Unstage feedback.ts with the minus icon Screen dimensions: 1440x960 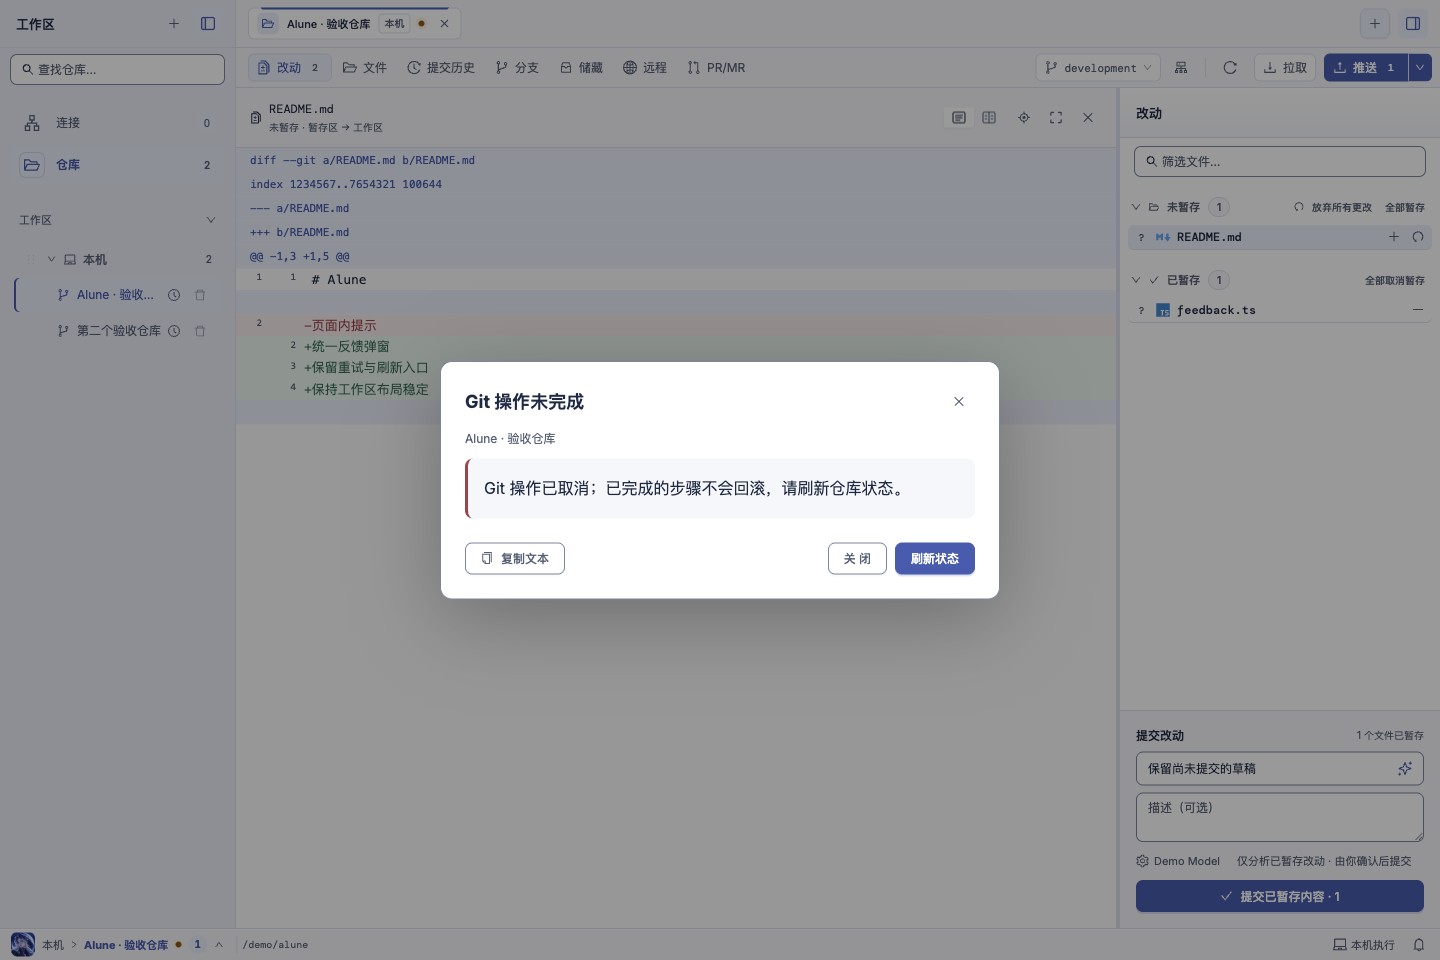click(1418, 310)
